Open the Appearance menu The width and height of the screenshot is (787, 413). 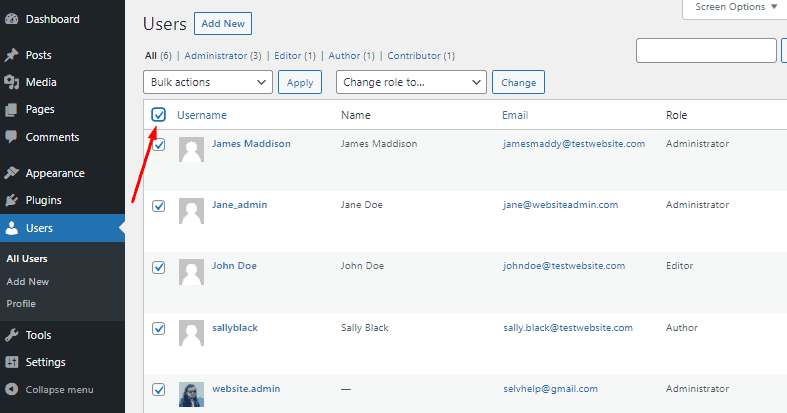click(55, 173)
